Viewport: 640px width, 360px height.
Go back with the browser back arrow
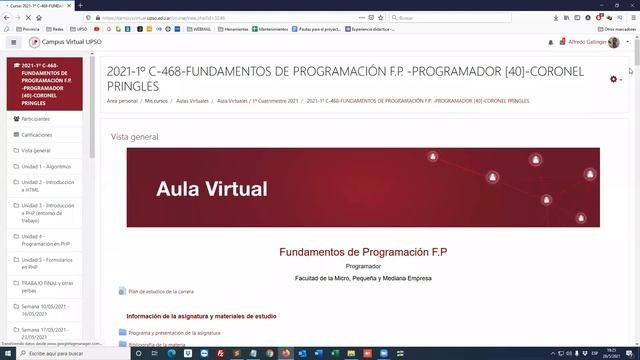[x=7, y=18]
